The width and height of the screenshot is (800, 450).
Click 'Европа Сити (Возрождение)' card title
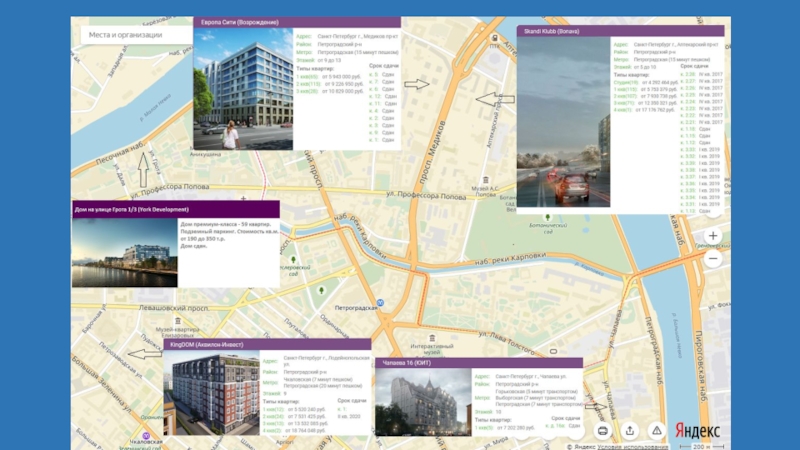pos(240,22)
